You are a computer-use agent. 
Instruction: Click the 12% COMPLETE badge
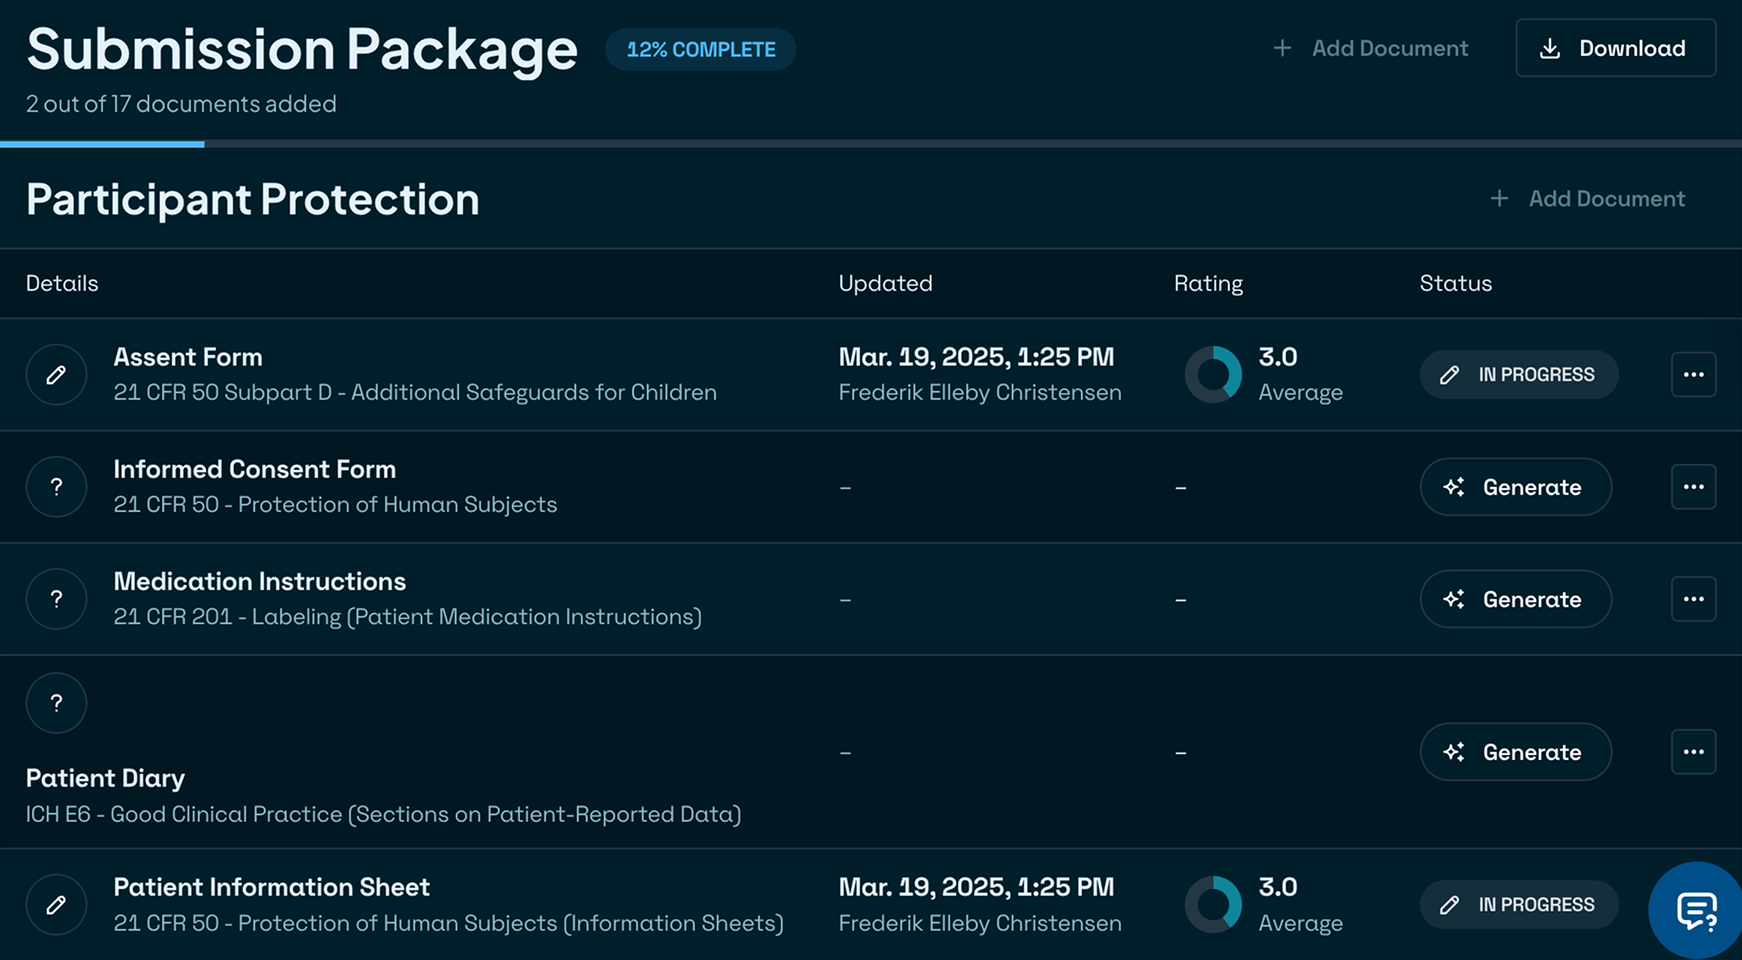point(700,49)
